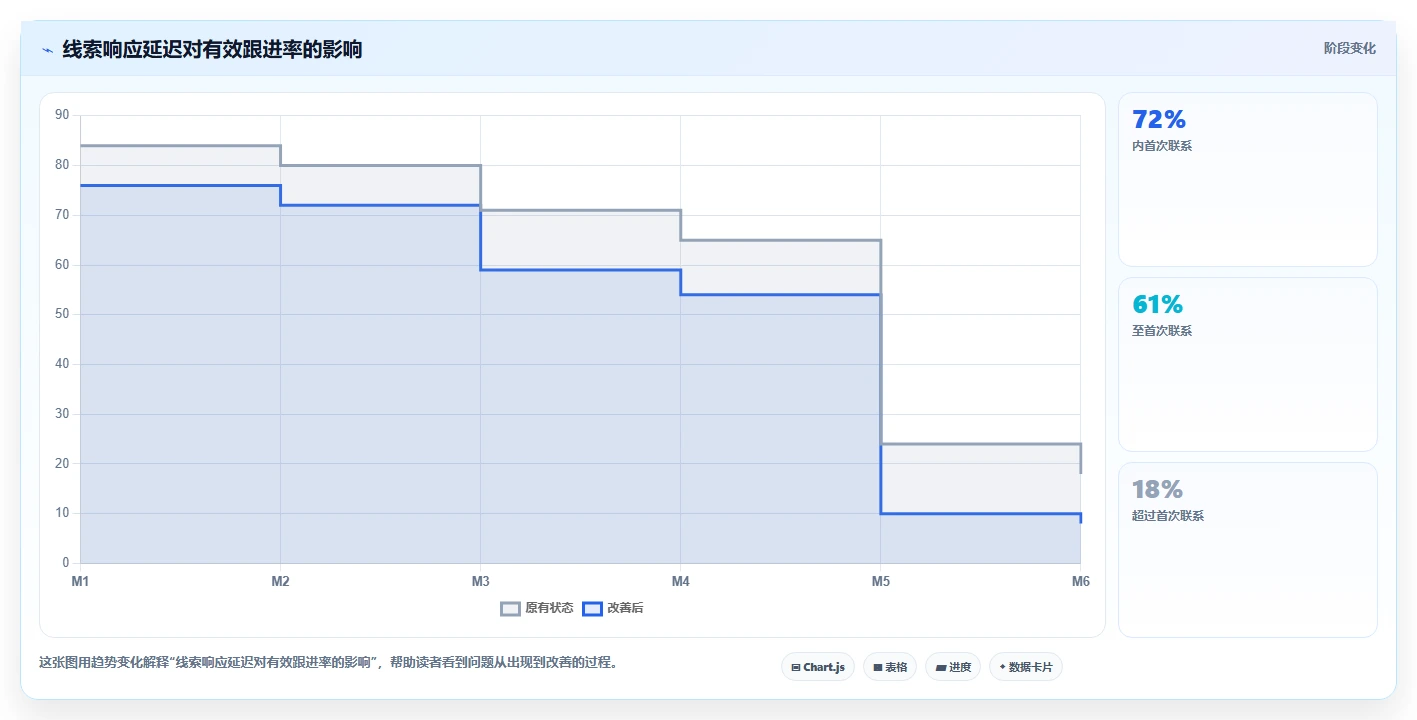This screenshot has width=1417, height=720.
Task: Select the 数据卡片 tag
Action: [x=1025, y=667]
